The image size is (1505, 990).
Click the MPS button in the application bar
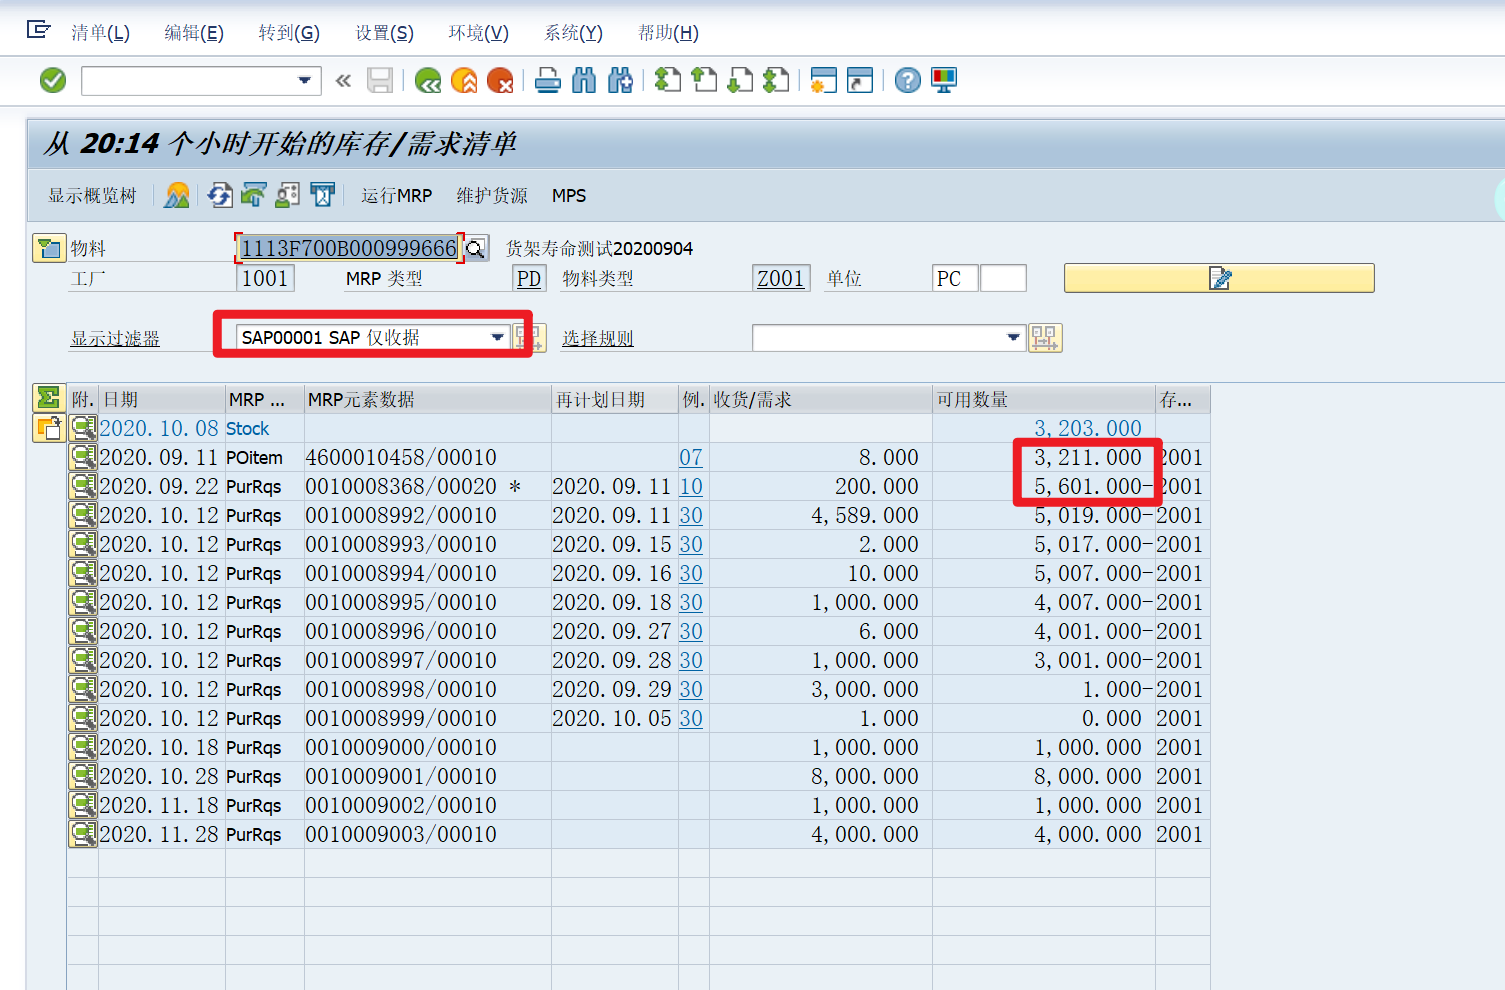568,195
